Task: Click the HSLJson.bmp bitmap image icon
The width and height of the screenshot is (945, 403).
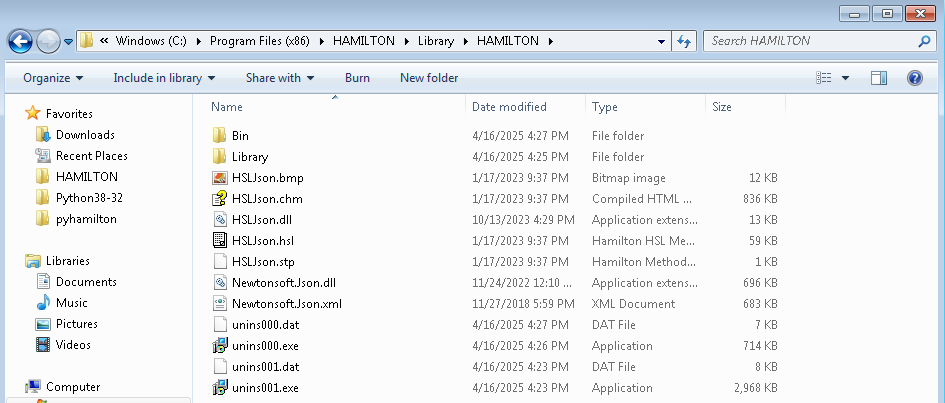Action: click(220, 178)
